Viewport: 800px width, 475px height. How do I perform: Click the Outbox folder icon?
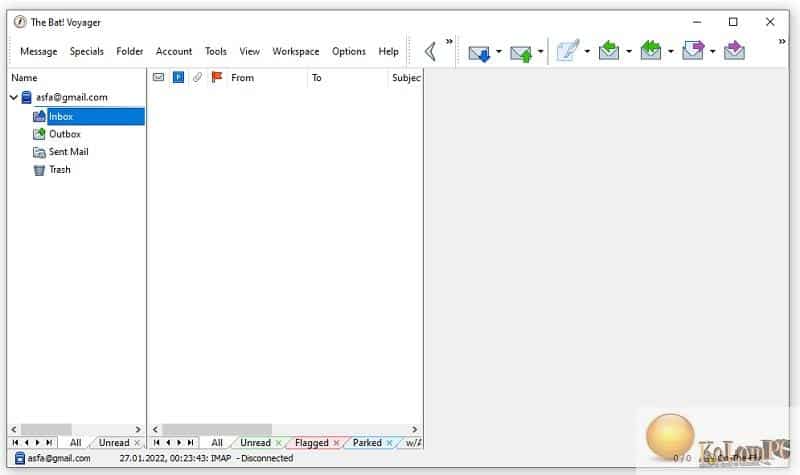coord(39,134)
